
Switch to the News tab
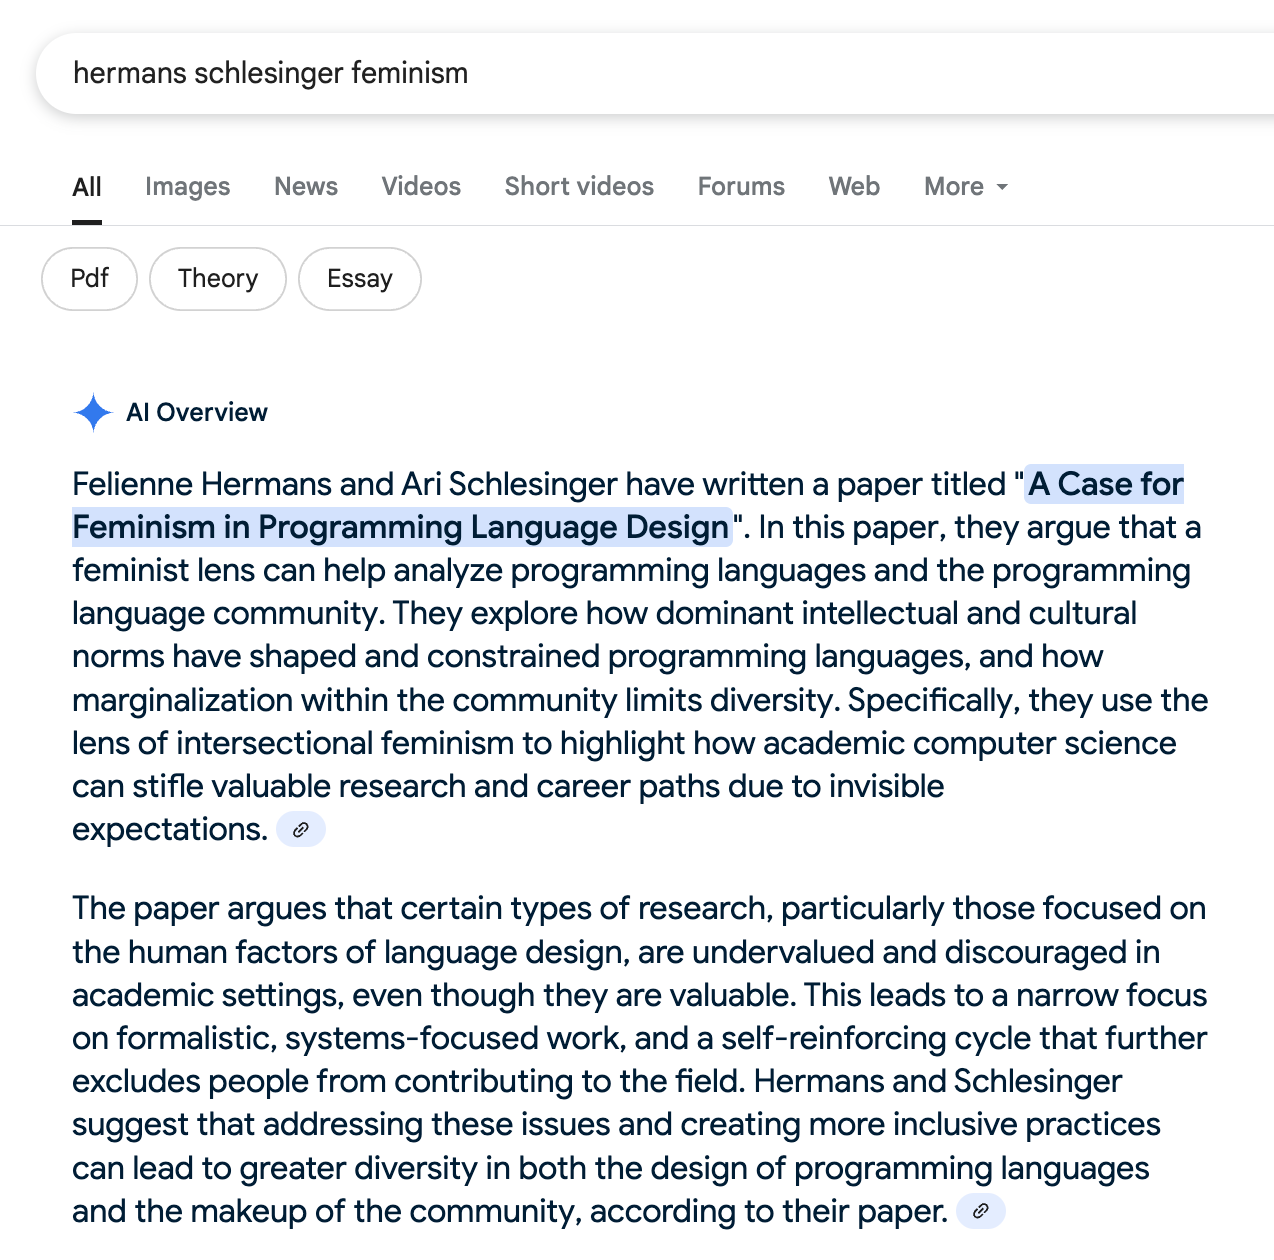(x=306, y=187)
